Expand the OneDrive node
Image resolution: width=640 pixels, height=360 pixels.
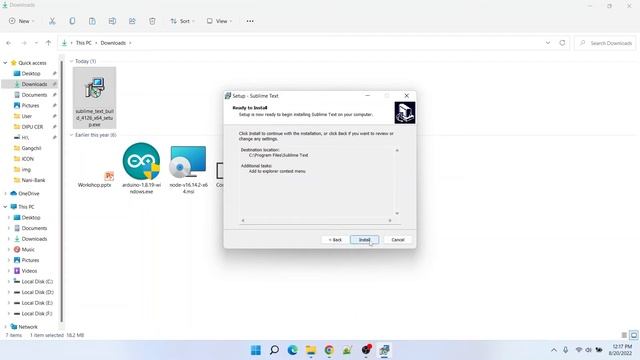pos(5,193)
